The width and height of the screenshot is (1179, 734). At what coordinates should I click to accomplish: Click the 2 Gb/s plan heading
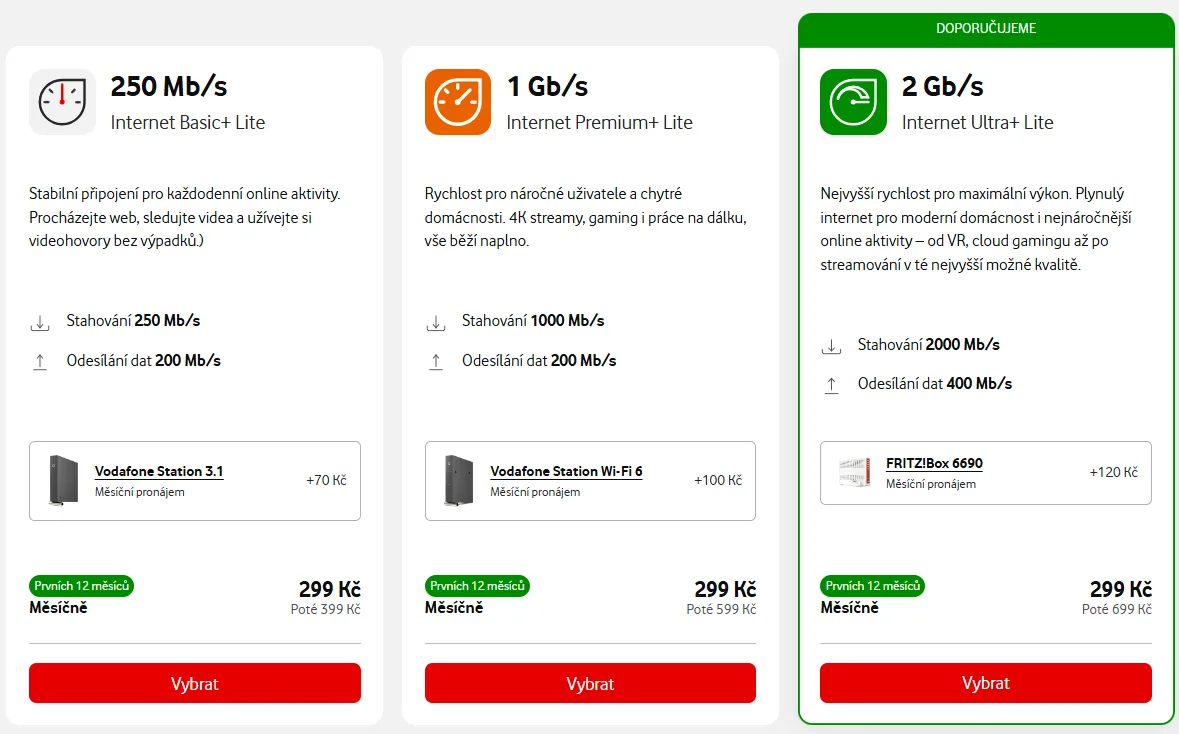(943, 86)
